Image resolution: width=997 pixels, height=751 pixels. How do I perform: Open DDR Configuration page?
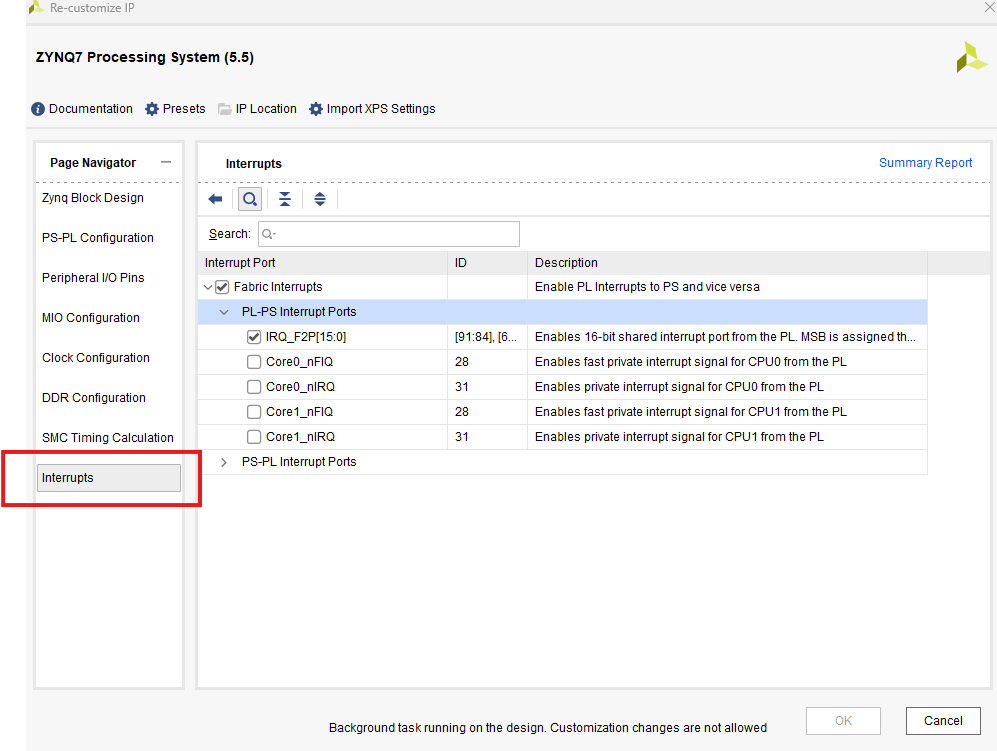pyautogui.click(x=93, y=398)
